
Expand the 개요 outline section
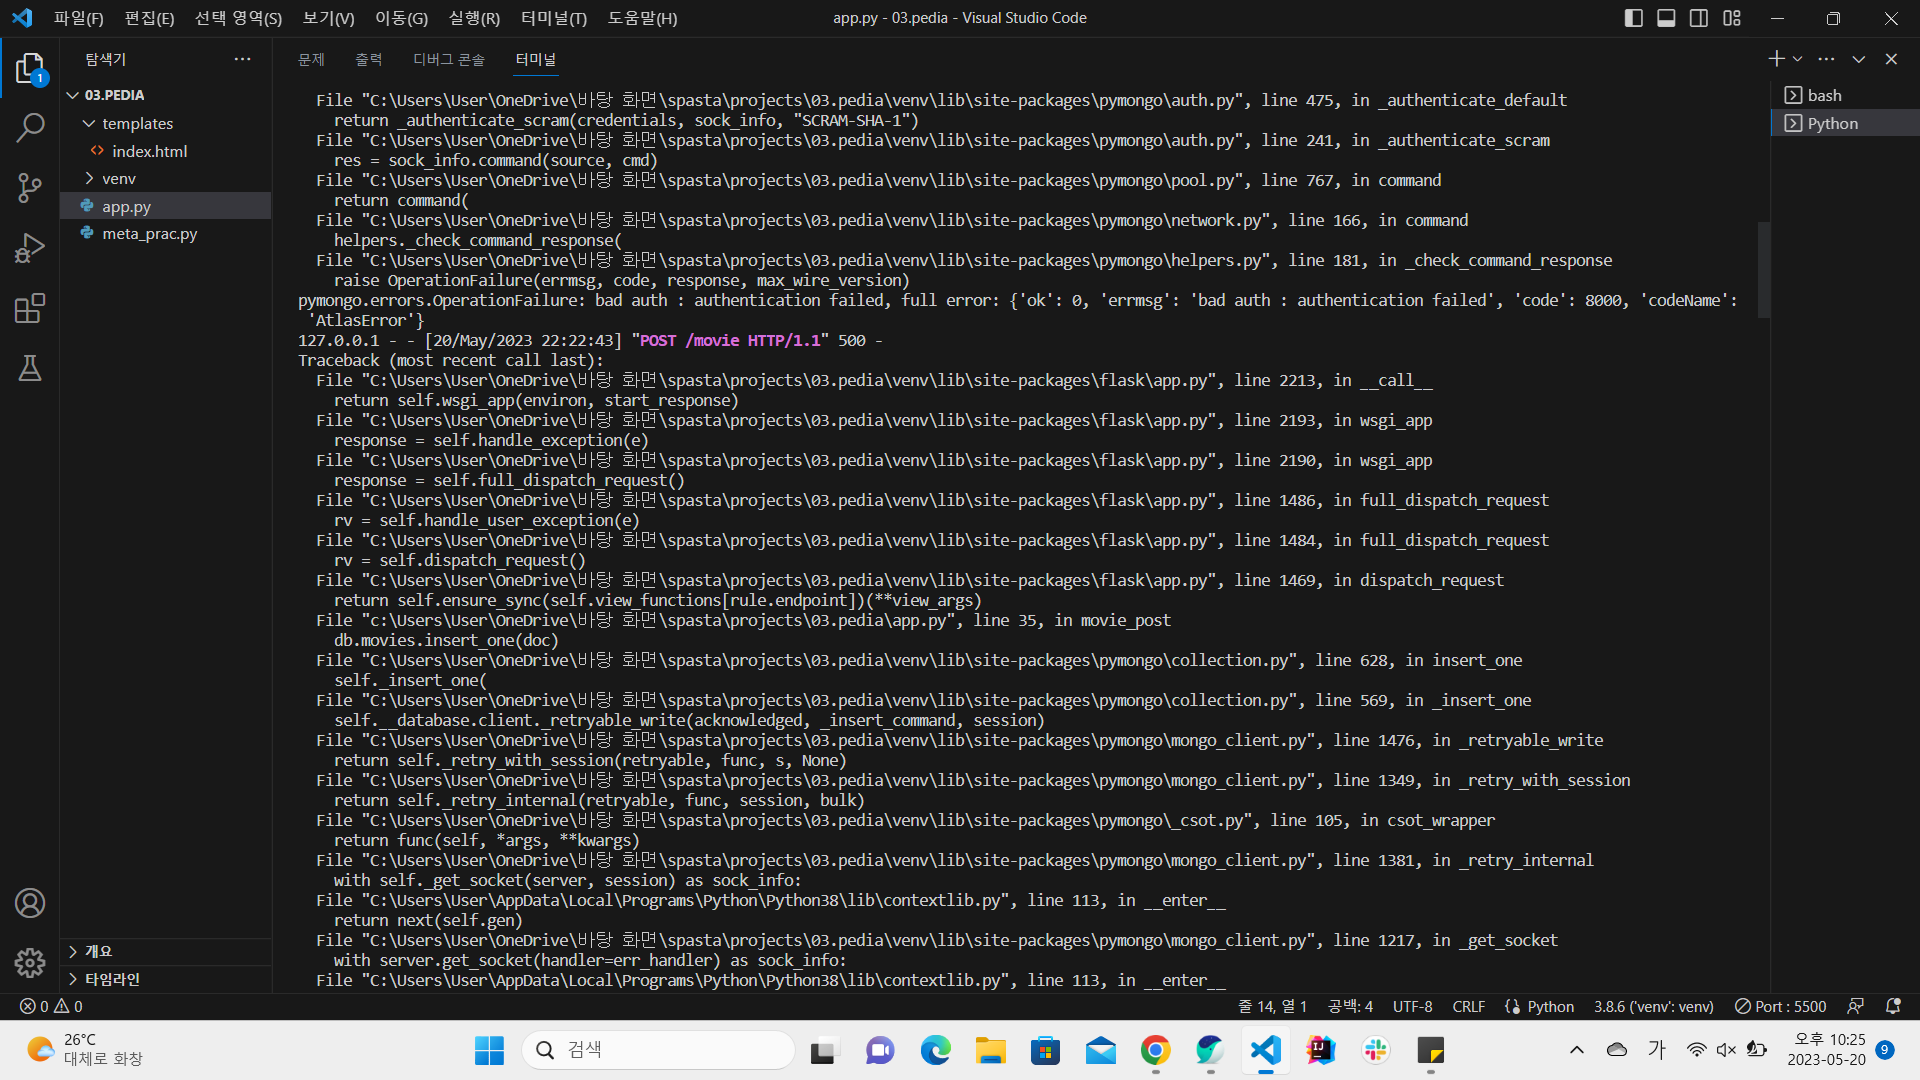click(165, 951)
